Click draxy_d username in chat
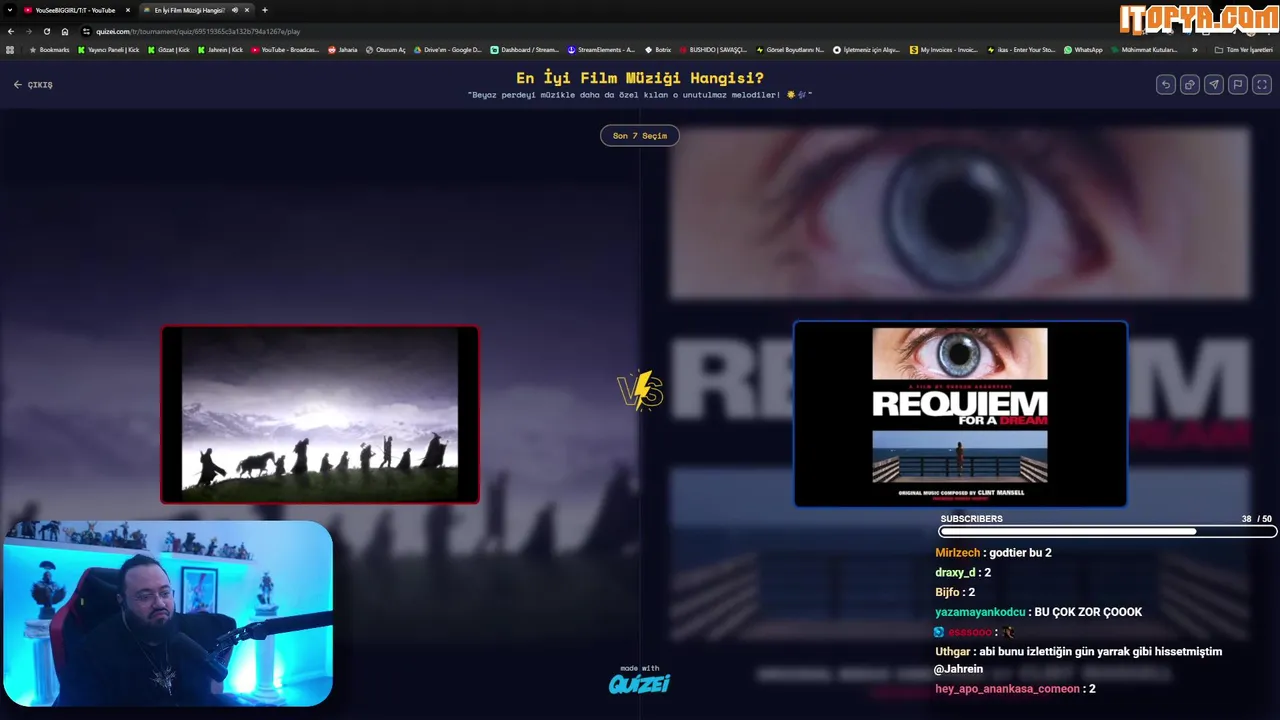Viewport: 1280px width, 720px height. click(955, 572)
